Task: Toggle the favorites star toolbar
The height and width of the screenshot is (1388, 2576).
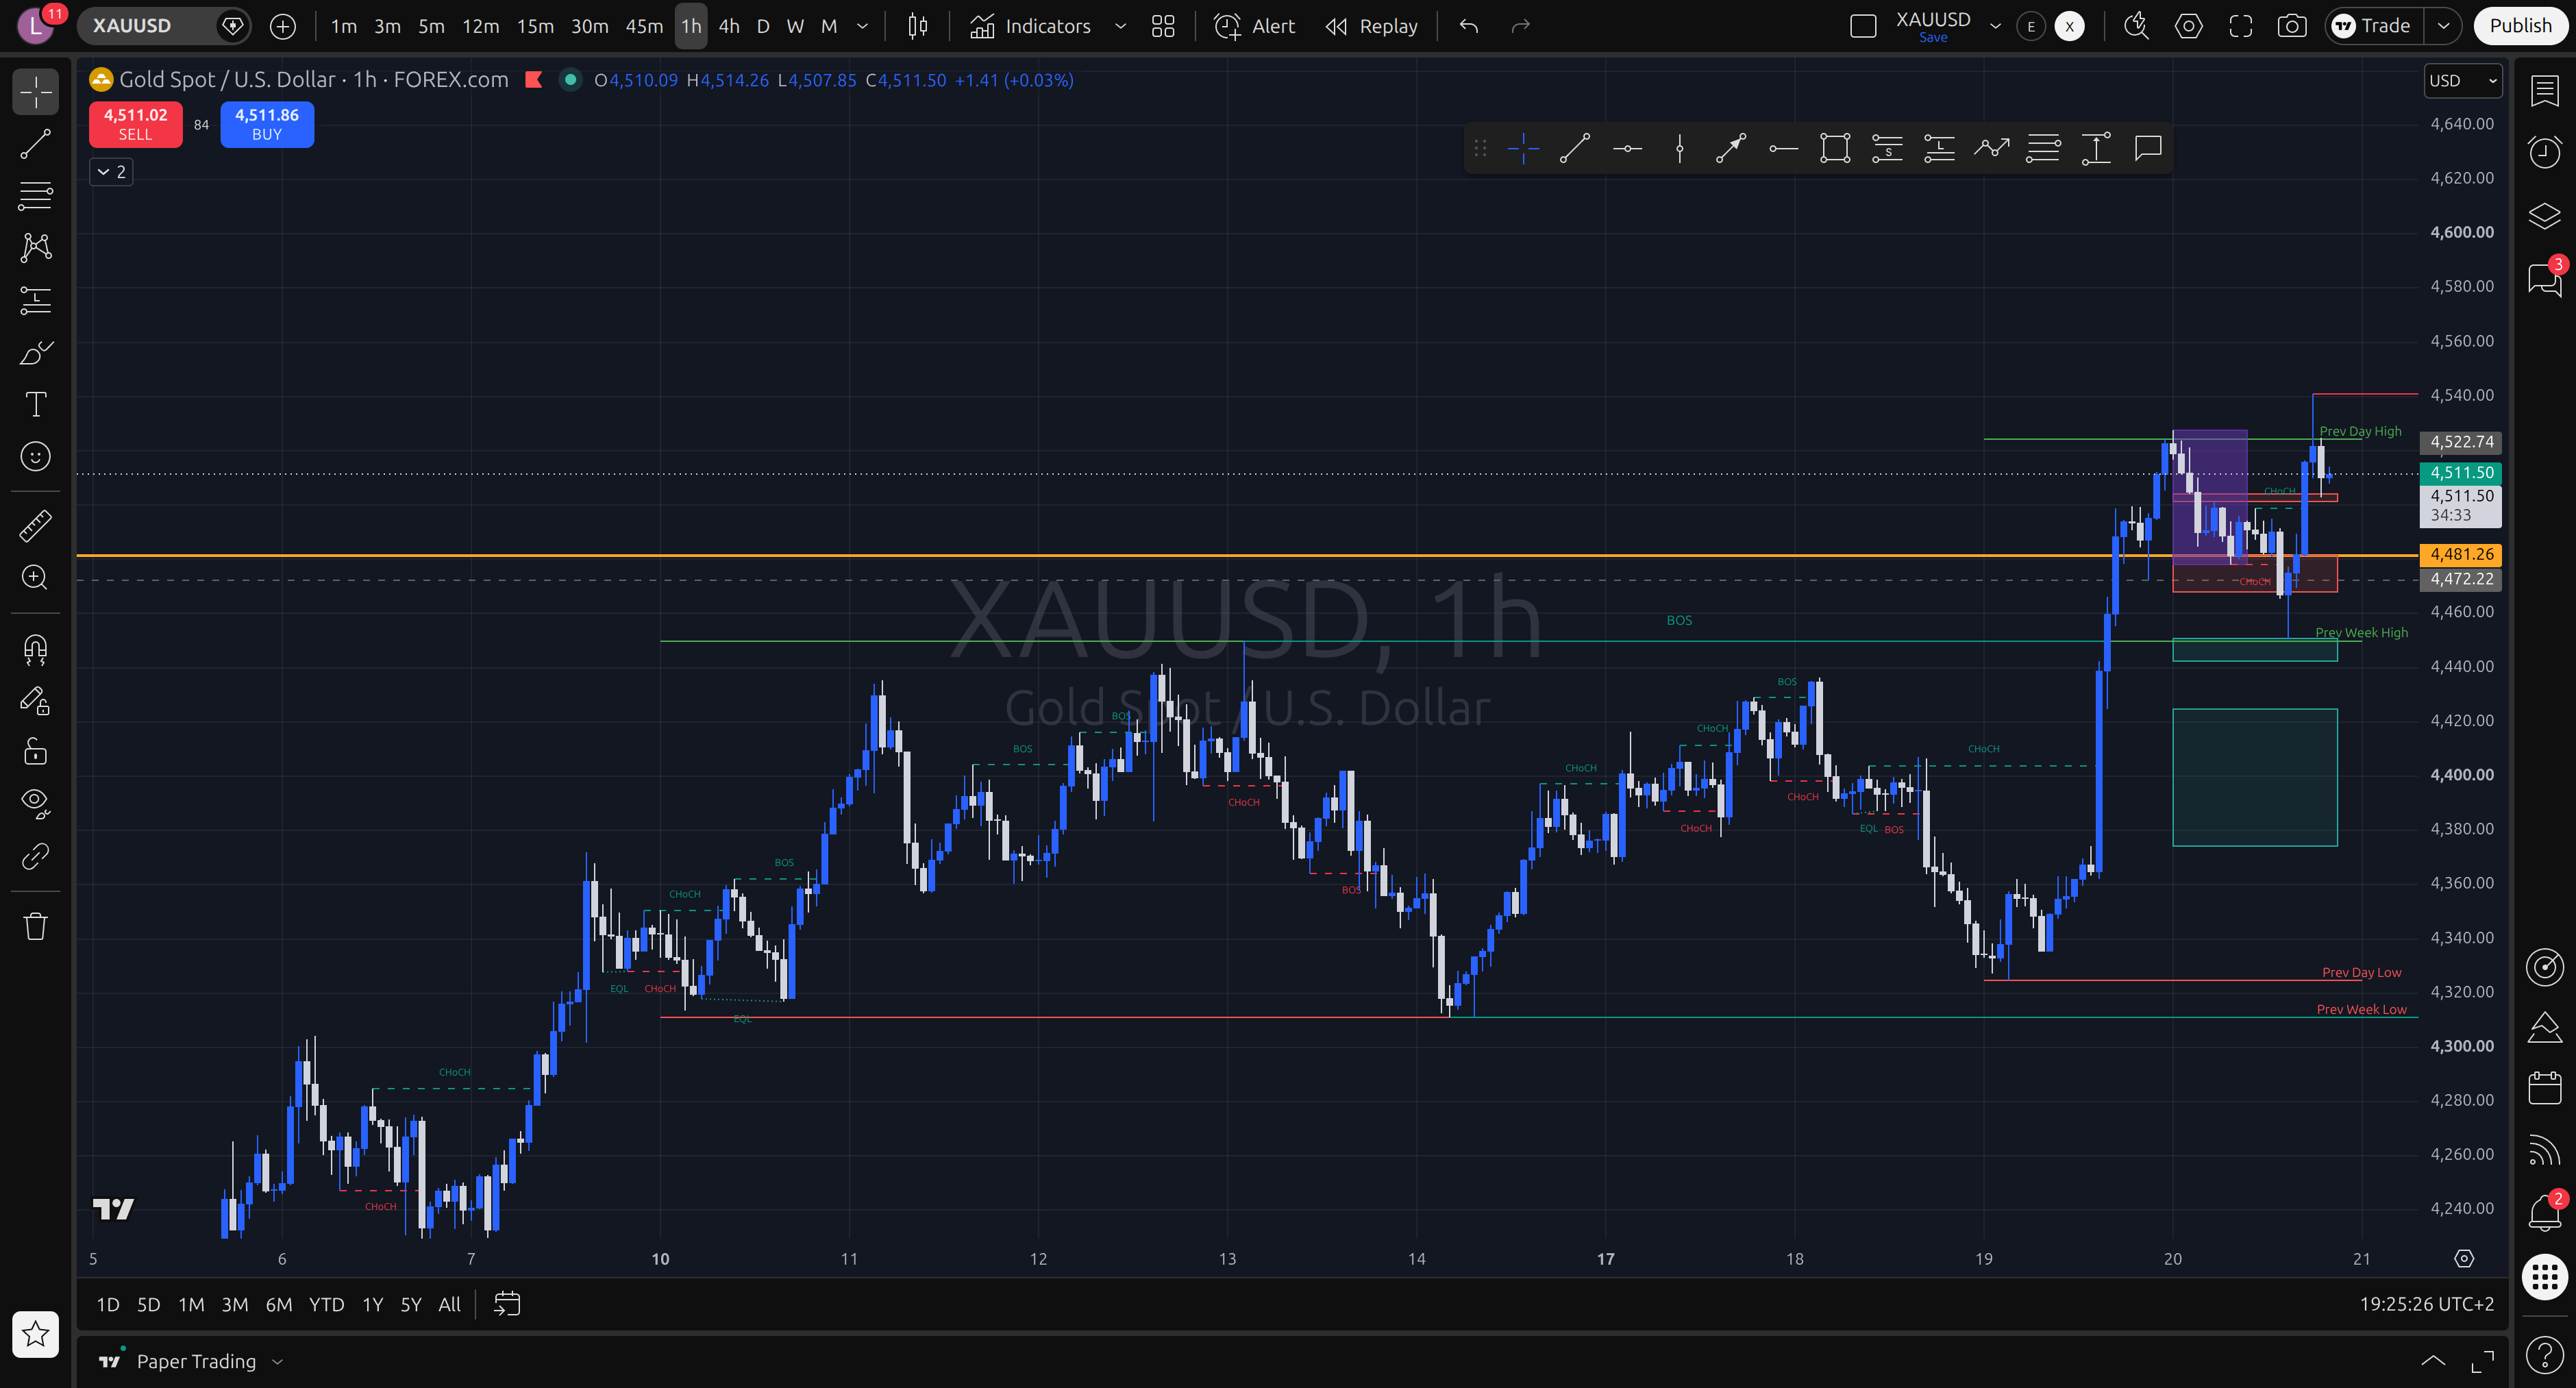Action: coord(36,1334)
